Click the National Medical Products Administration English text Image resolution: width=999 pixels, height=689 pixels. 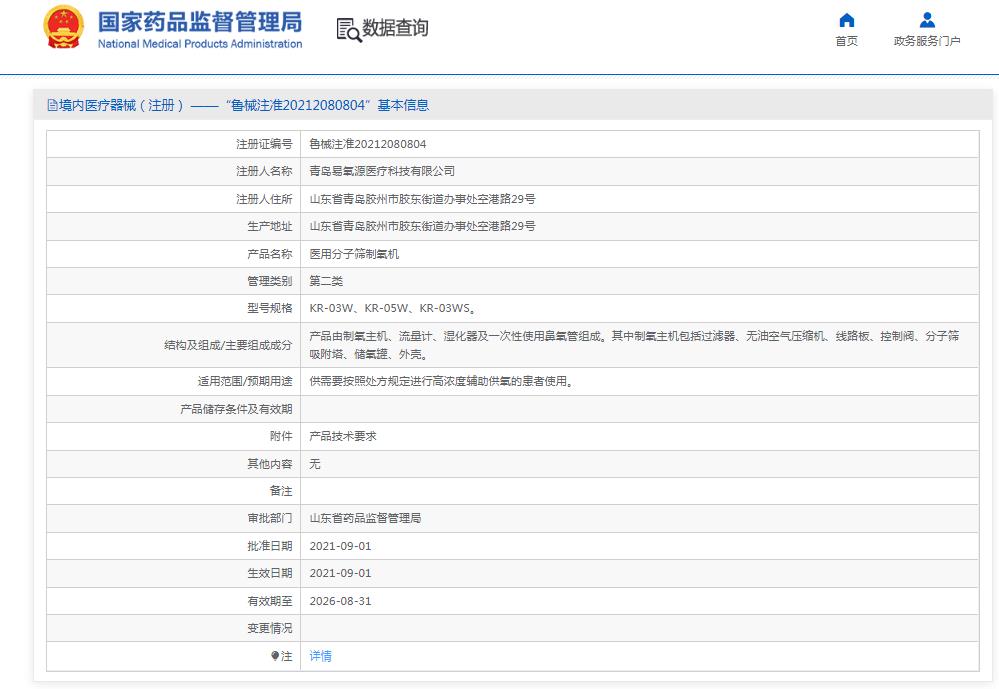coord(200,44)
